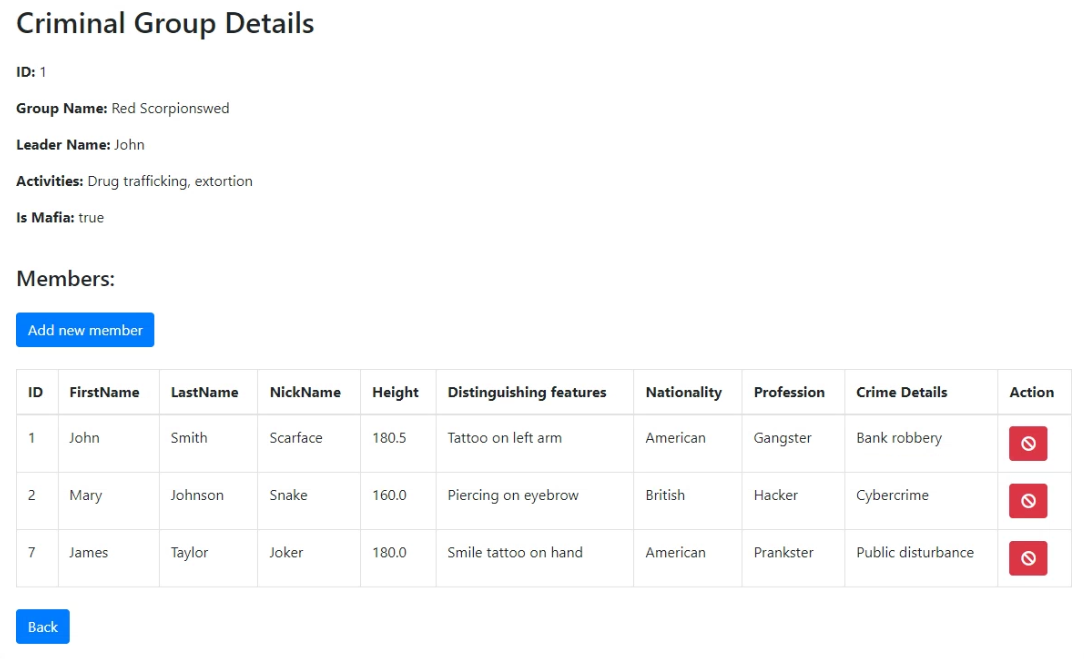Select the Public disturbance crime cell
Viewport: 1084px width, 659px height.
[915, 553]
